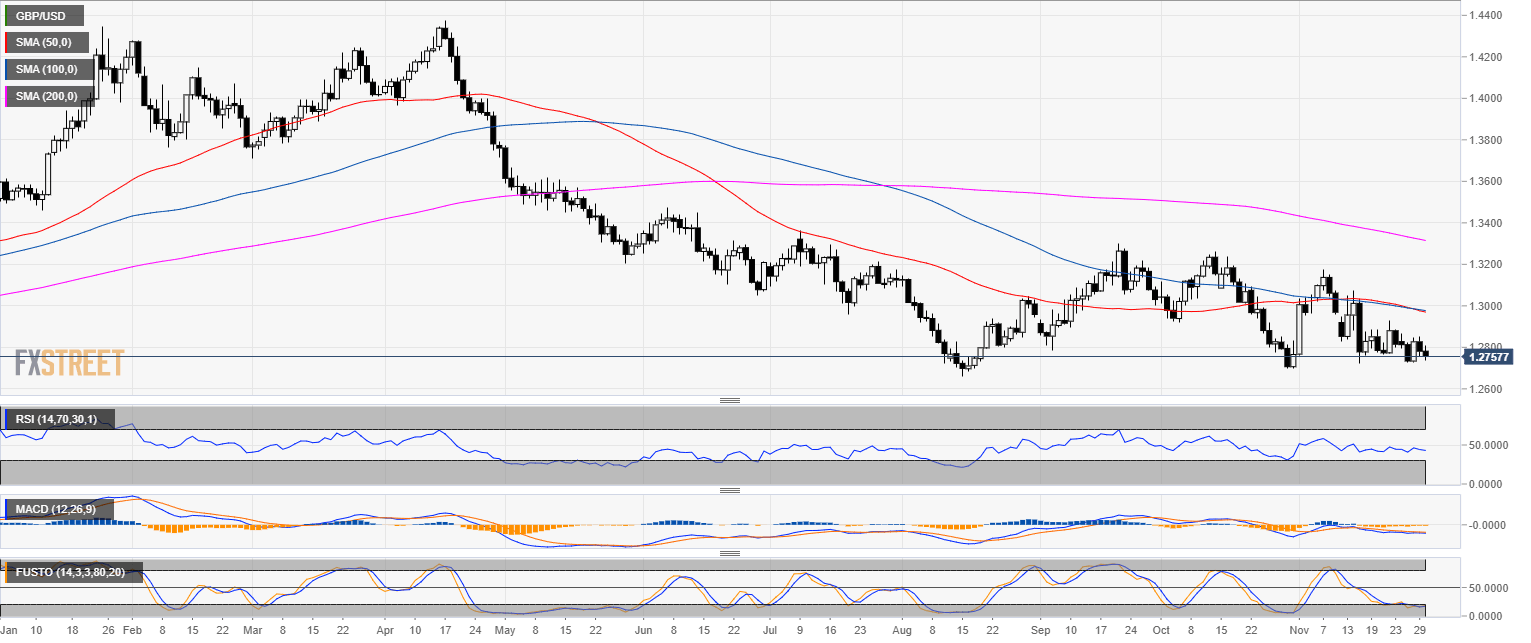The width and height of the screenshot is (1531, 643).
Task: Click the Aug label on the date axis
Action: tap(901, 631)
